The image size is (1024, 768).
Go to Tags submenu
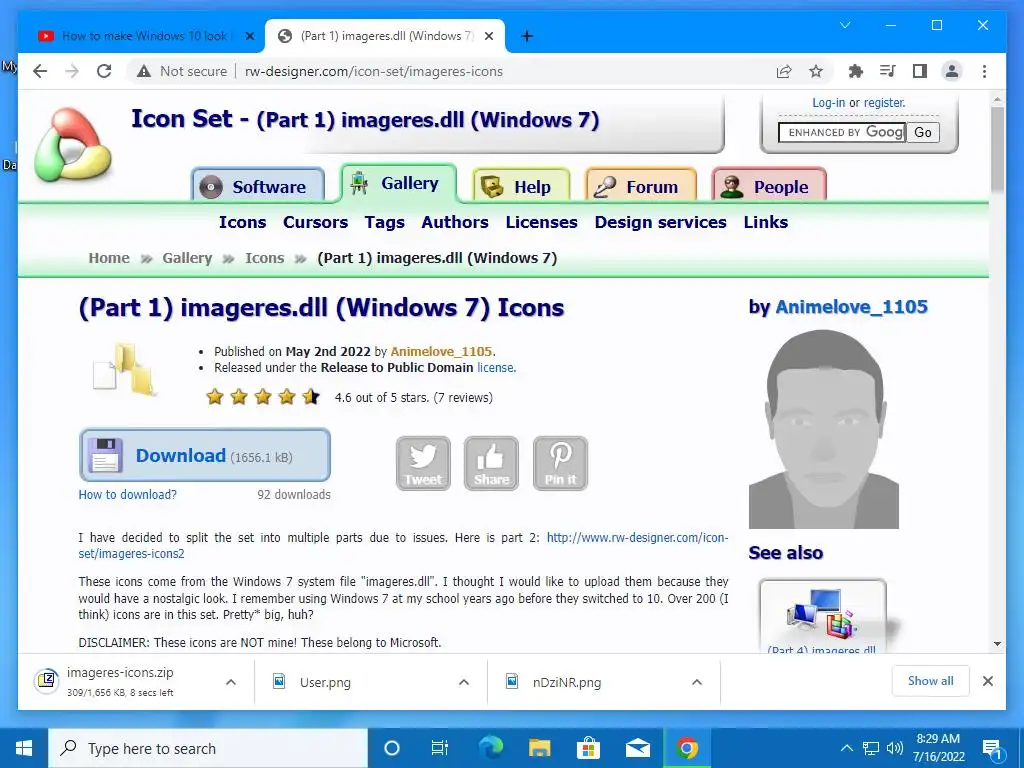tap(385, 222)
